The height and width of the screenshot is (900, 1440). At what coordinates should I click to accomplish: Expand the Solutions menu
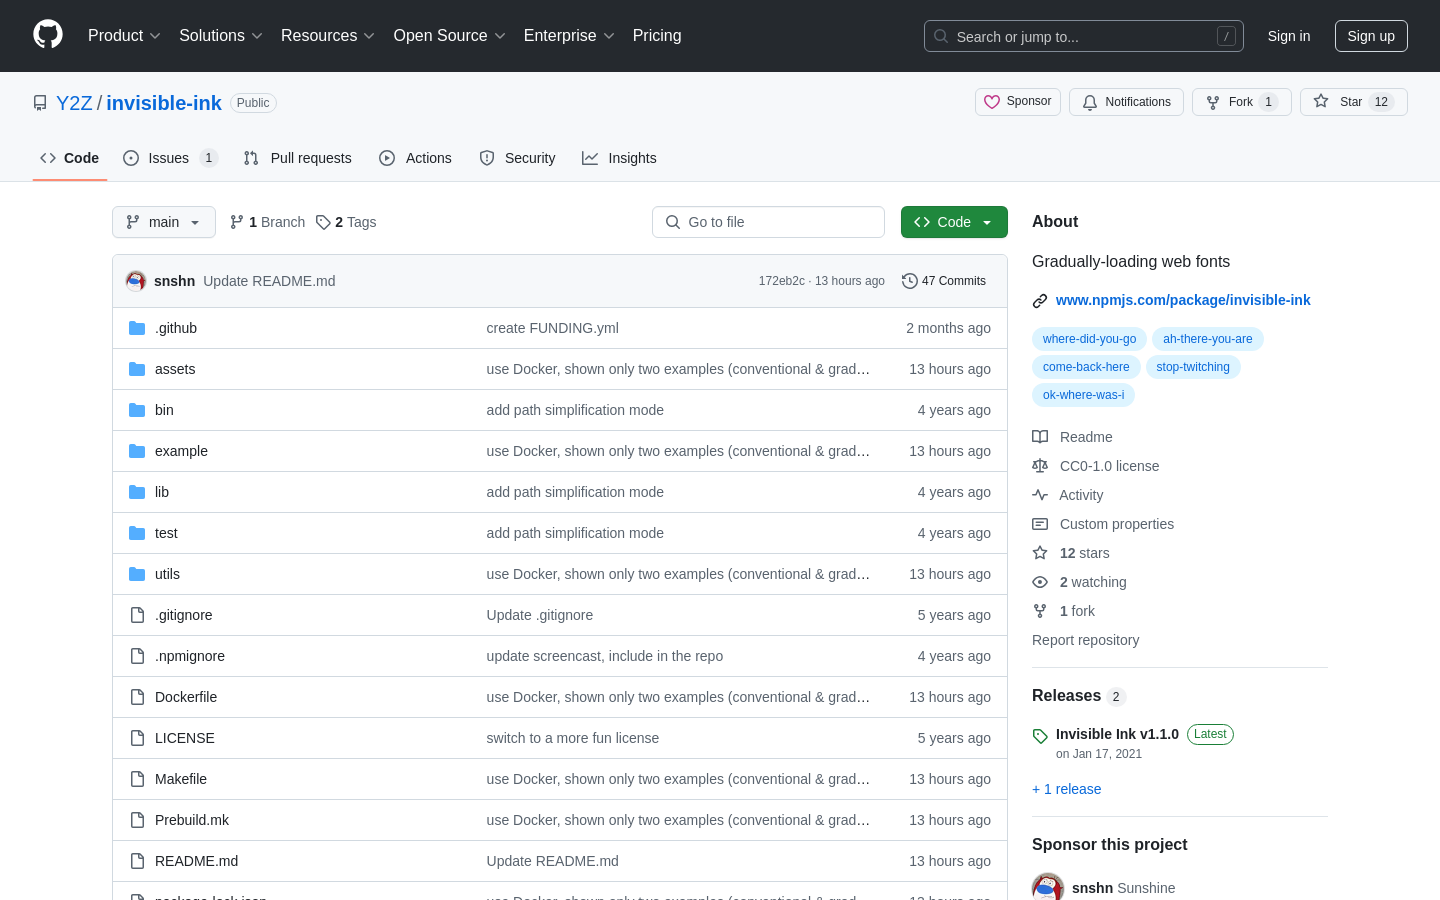tap(221, 35)
